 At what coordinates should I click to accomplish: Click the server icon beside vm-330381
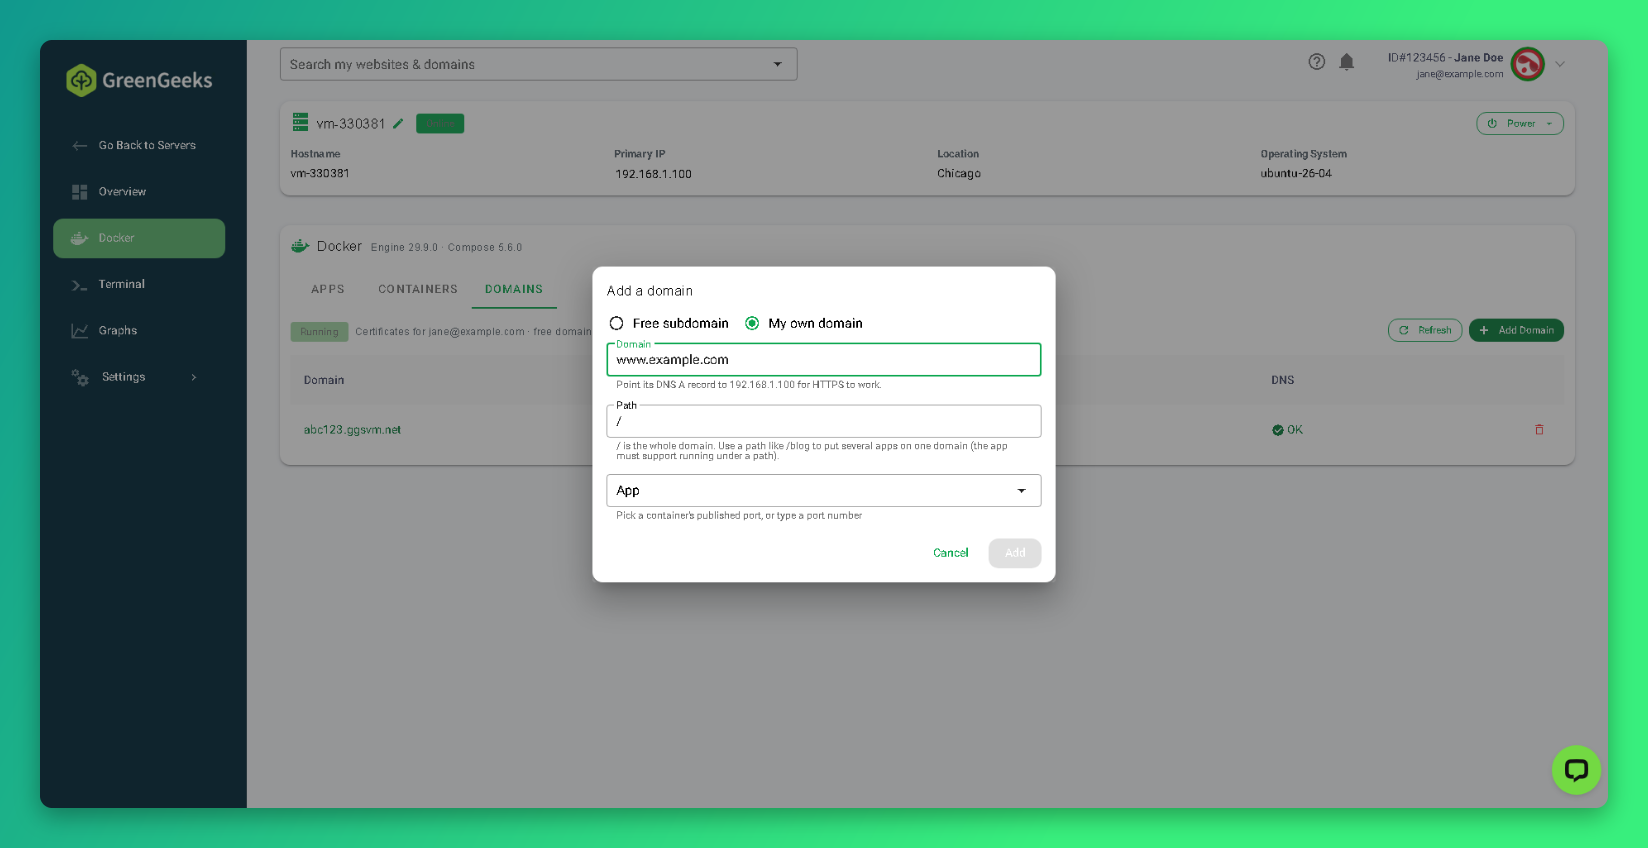[300, 123]
